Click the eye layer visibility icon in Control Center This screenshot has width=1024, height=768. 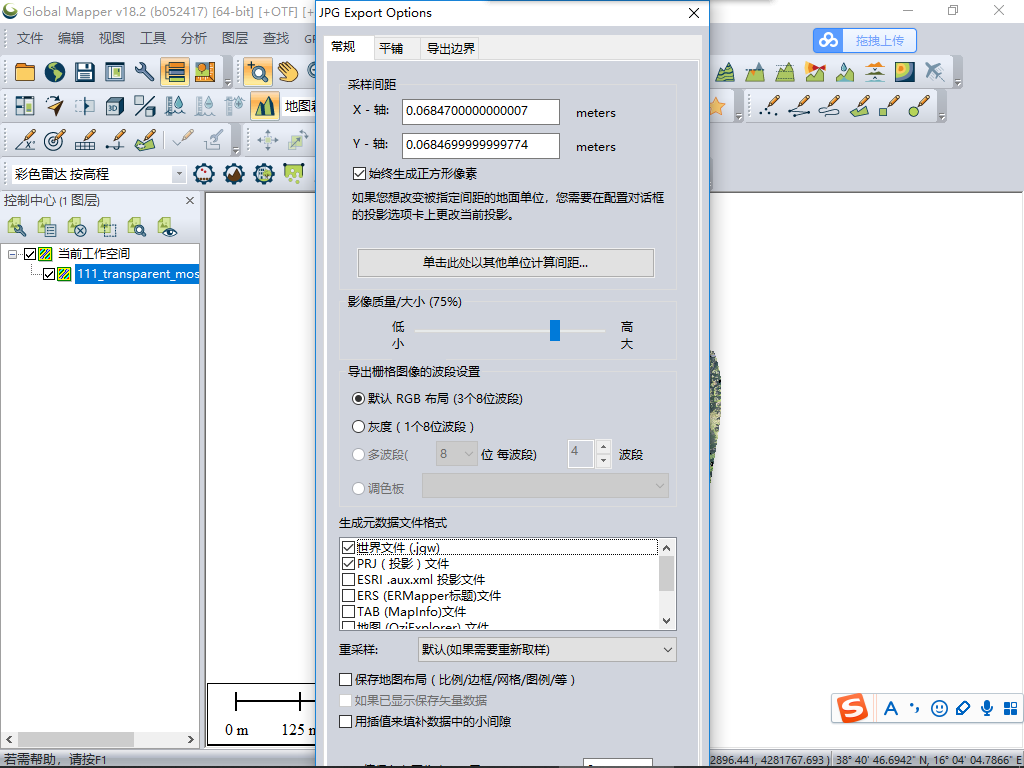click(167, 227)
